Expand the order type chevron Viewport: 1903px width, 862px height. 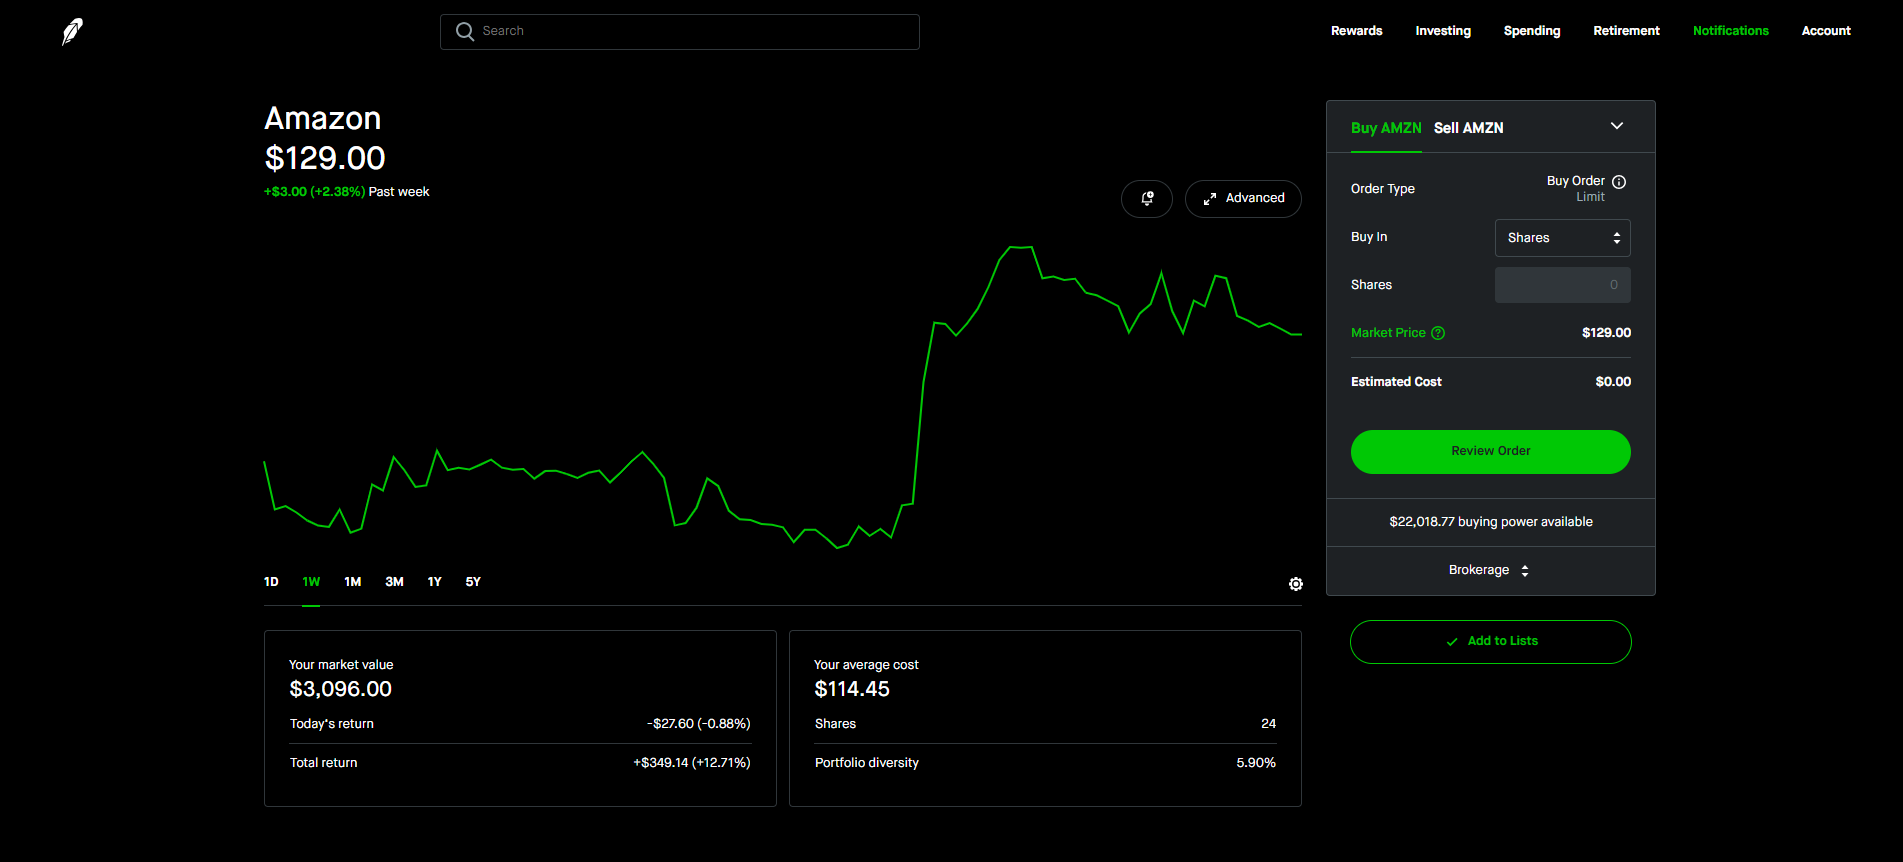[1617, 126]
